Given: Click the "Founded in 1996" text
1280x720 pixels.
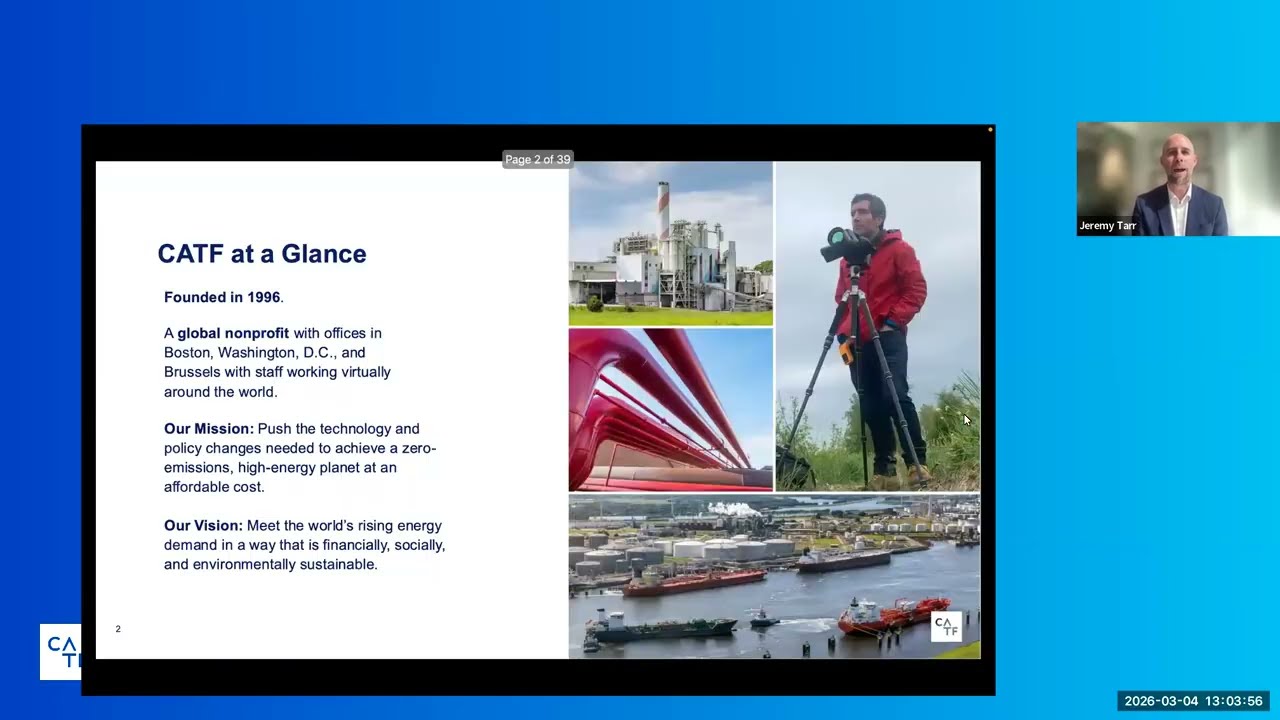Looking at the screenshot, I should coord(222,297).
